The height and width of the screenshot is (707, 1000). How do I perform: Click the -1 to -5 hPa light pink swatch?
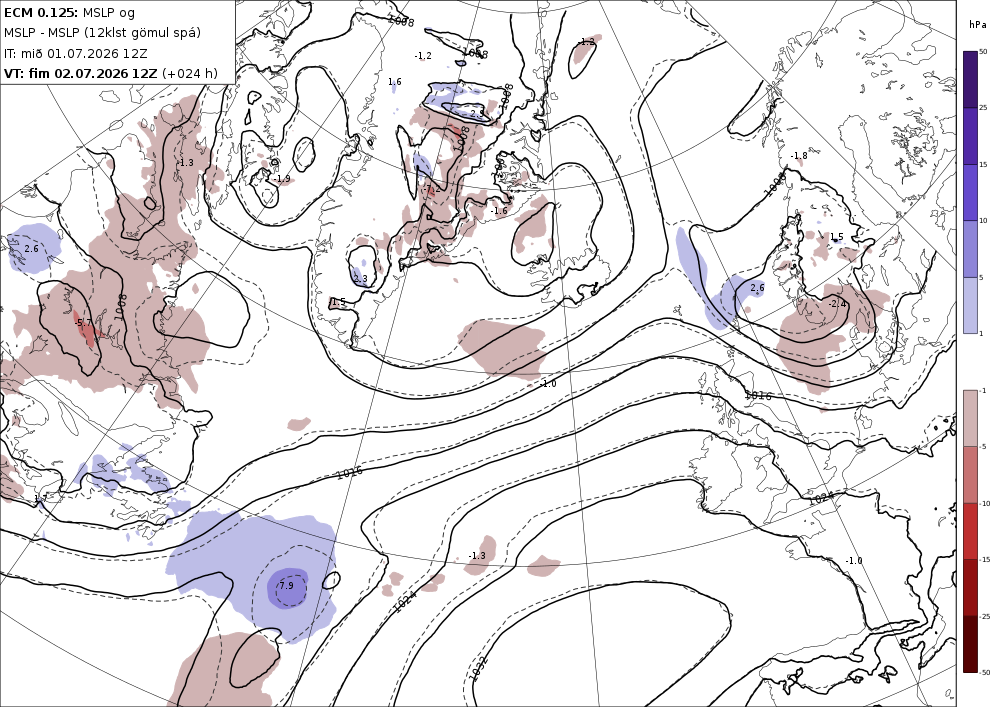pyautogui.click(x=970, y=418)
